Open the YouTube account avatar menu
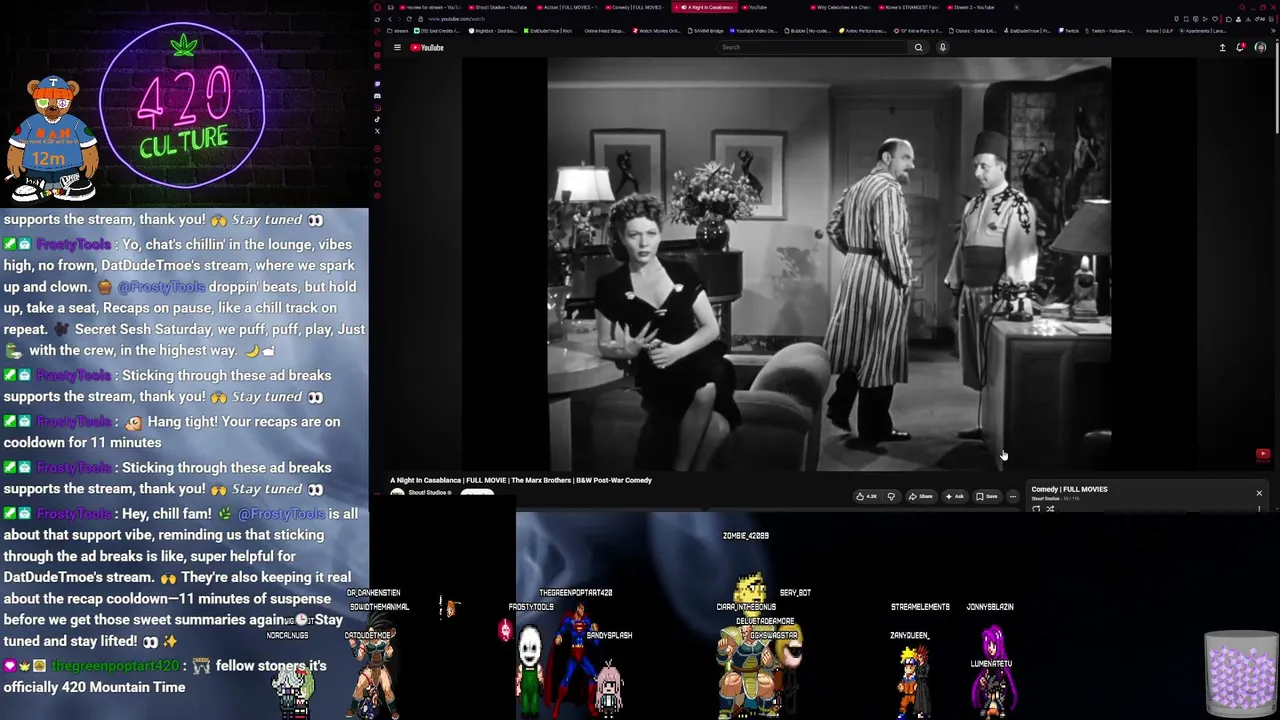 pos(1260,47)
